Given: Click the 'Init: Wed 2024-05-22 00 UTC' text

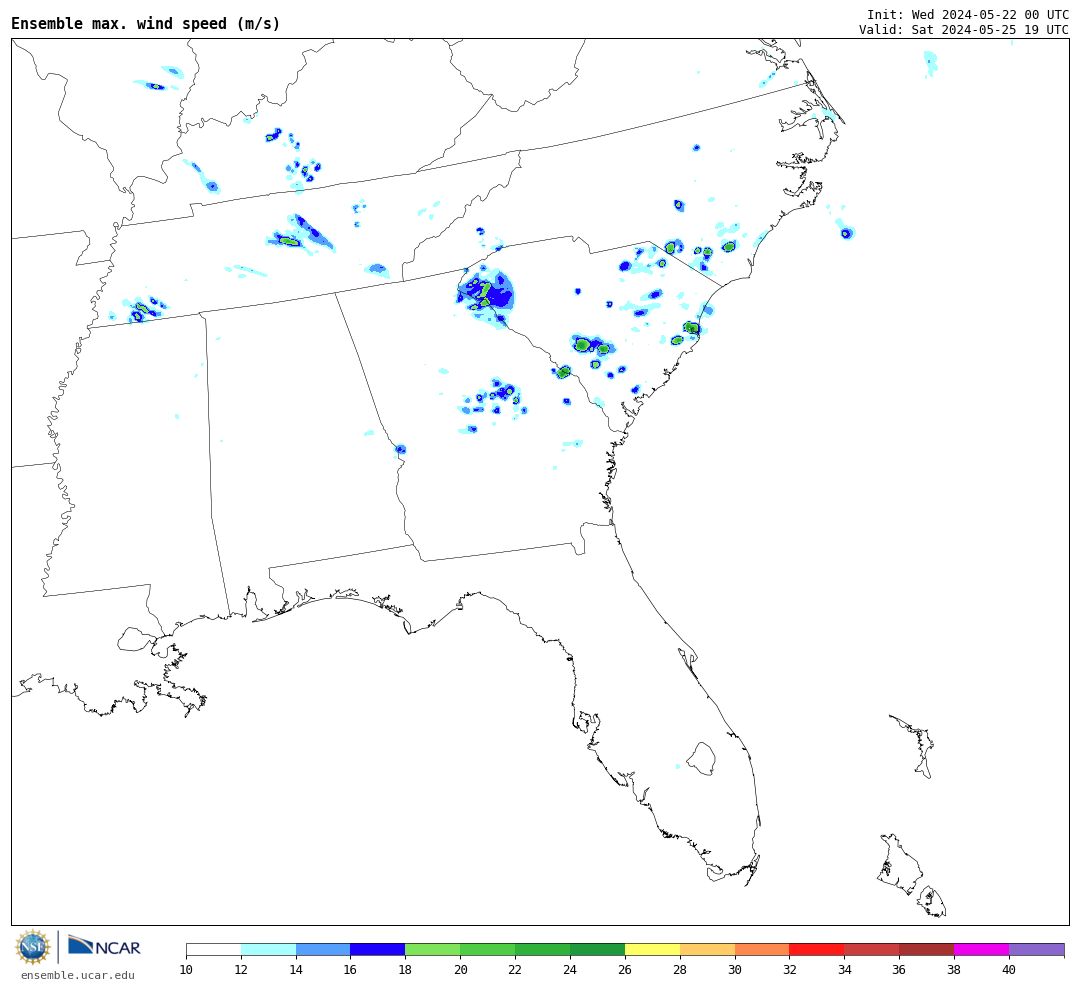Looking at the screenshot, I should pyautogui.click(x=968, y=14).
